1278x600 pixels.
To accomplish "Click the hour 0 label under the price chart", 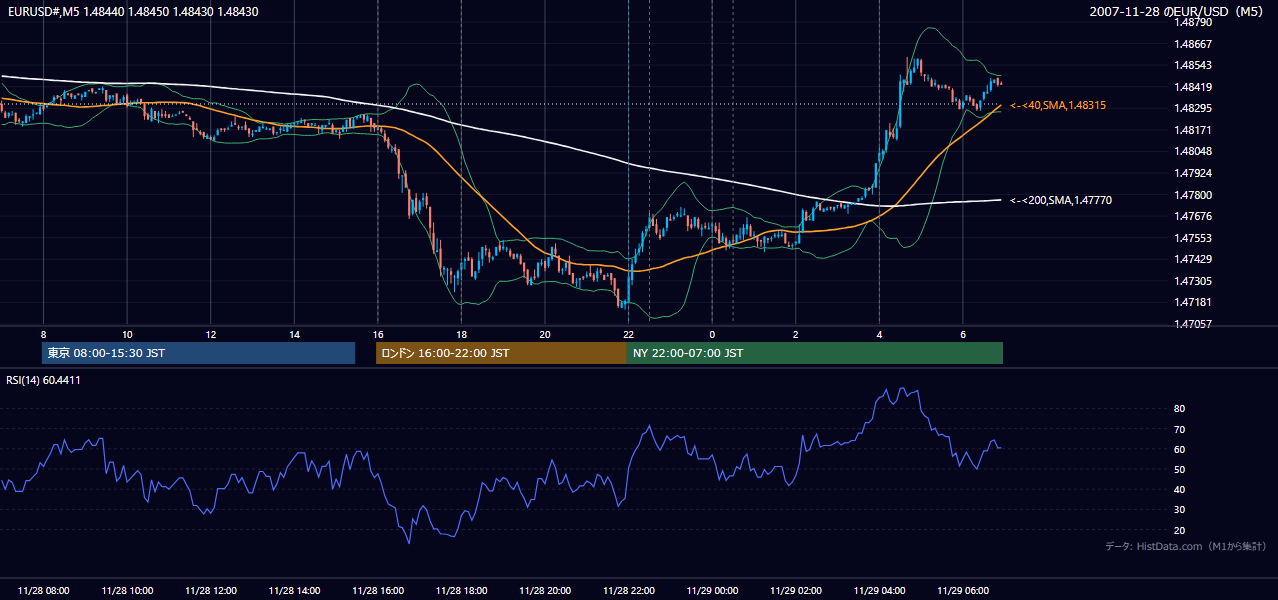I will (x=712, y=334).
